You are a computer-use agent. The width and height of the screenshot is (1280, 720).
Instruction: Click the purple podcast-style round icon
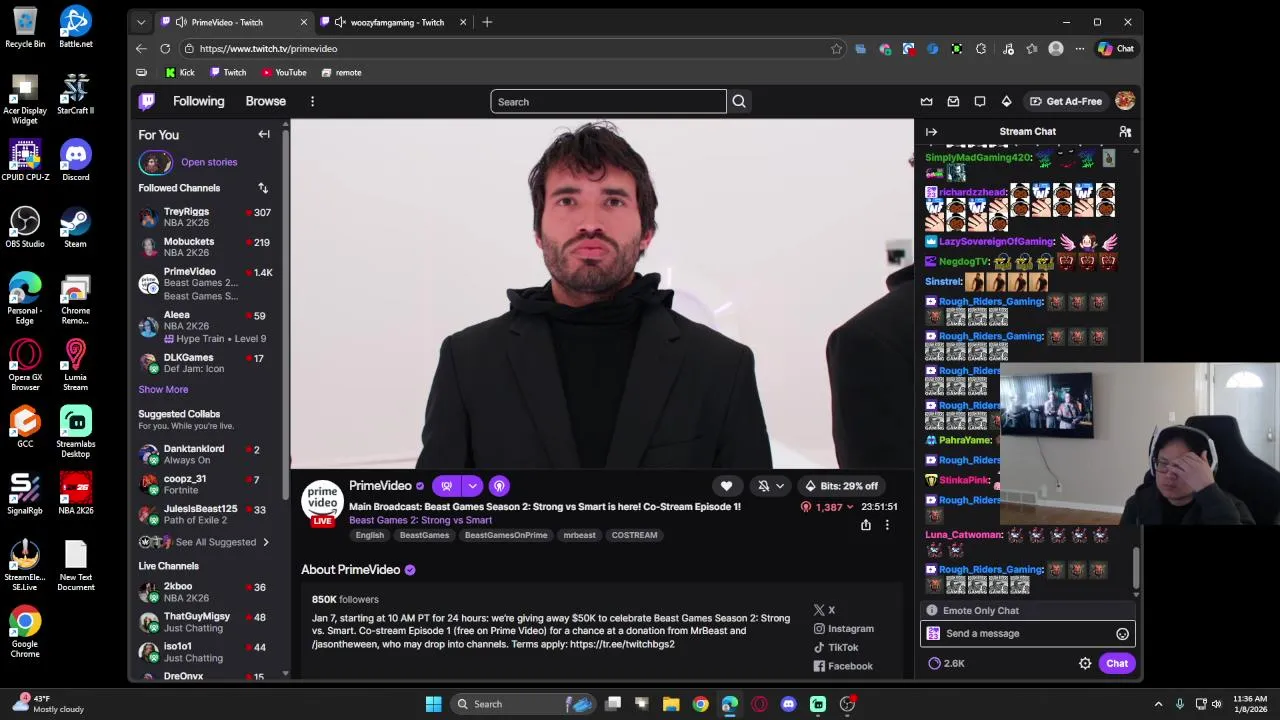pos(499,486)
